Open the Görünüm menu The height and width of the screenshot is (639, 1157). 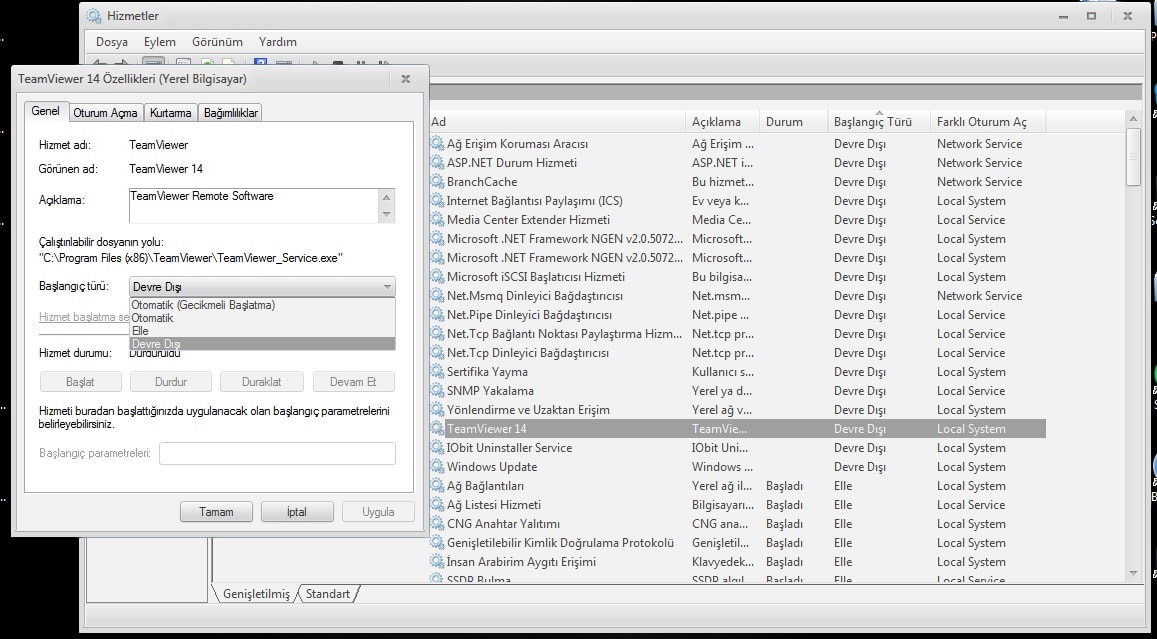217,42
